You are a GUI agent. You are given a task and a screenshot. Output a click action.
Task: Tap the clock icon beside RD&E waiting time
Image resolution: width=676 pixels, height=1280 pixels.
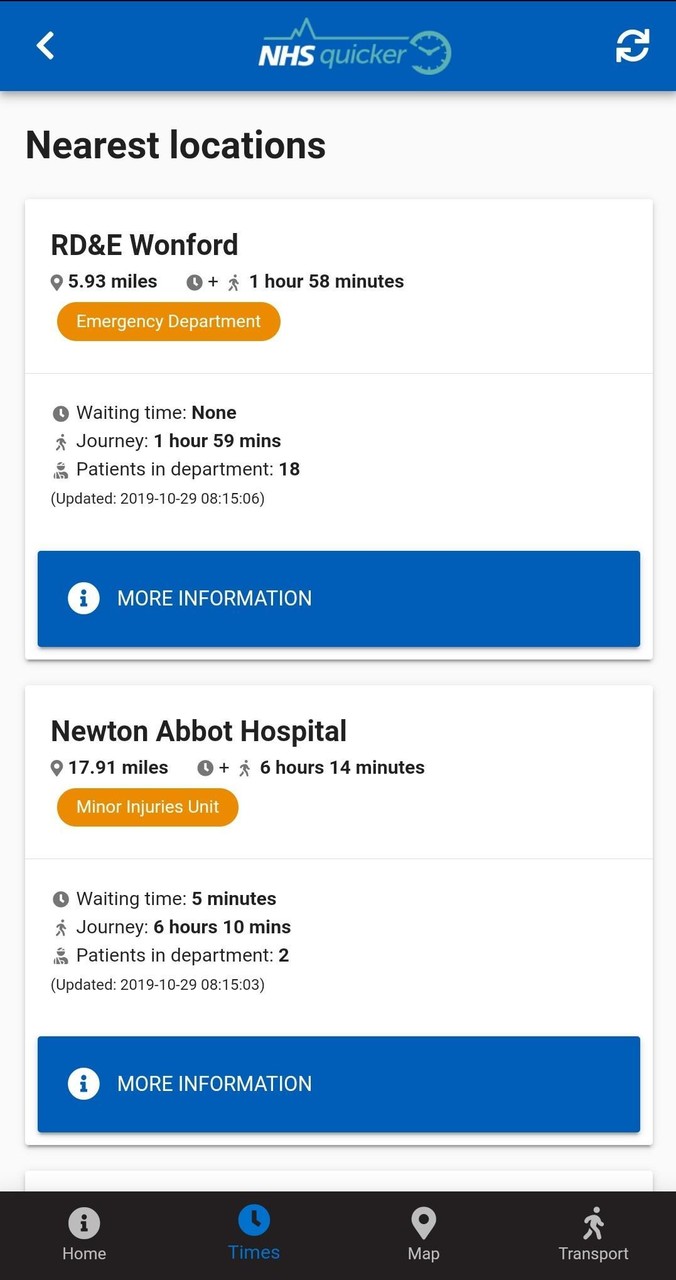point(60,412)
